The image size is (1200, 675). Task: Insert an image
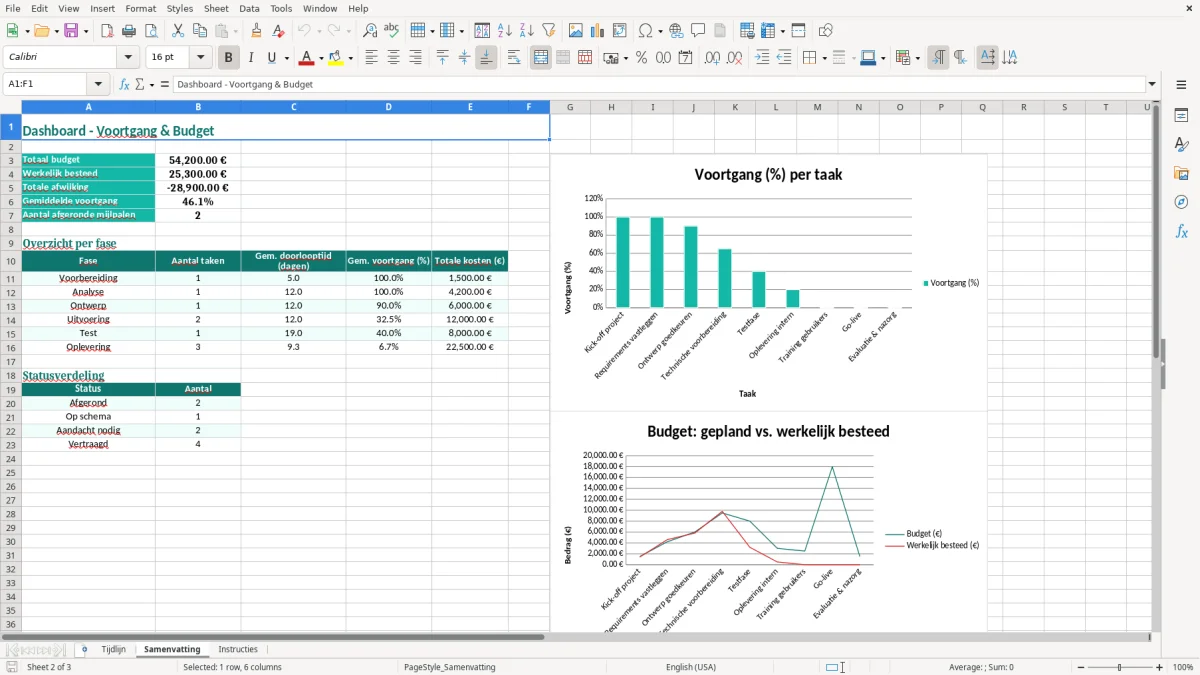(576, 31)
